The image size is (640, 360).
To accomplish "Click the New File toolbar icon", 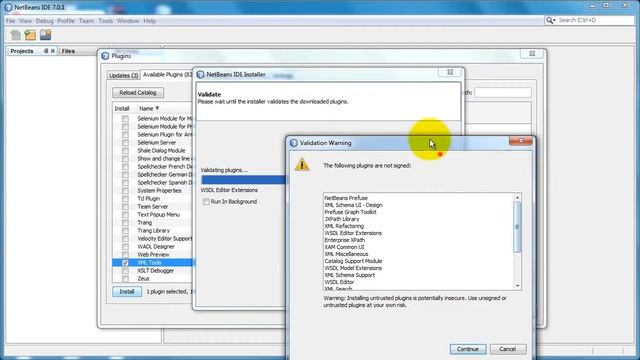I will pyautogui.click(x=16, y=35).
